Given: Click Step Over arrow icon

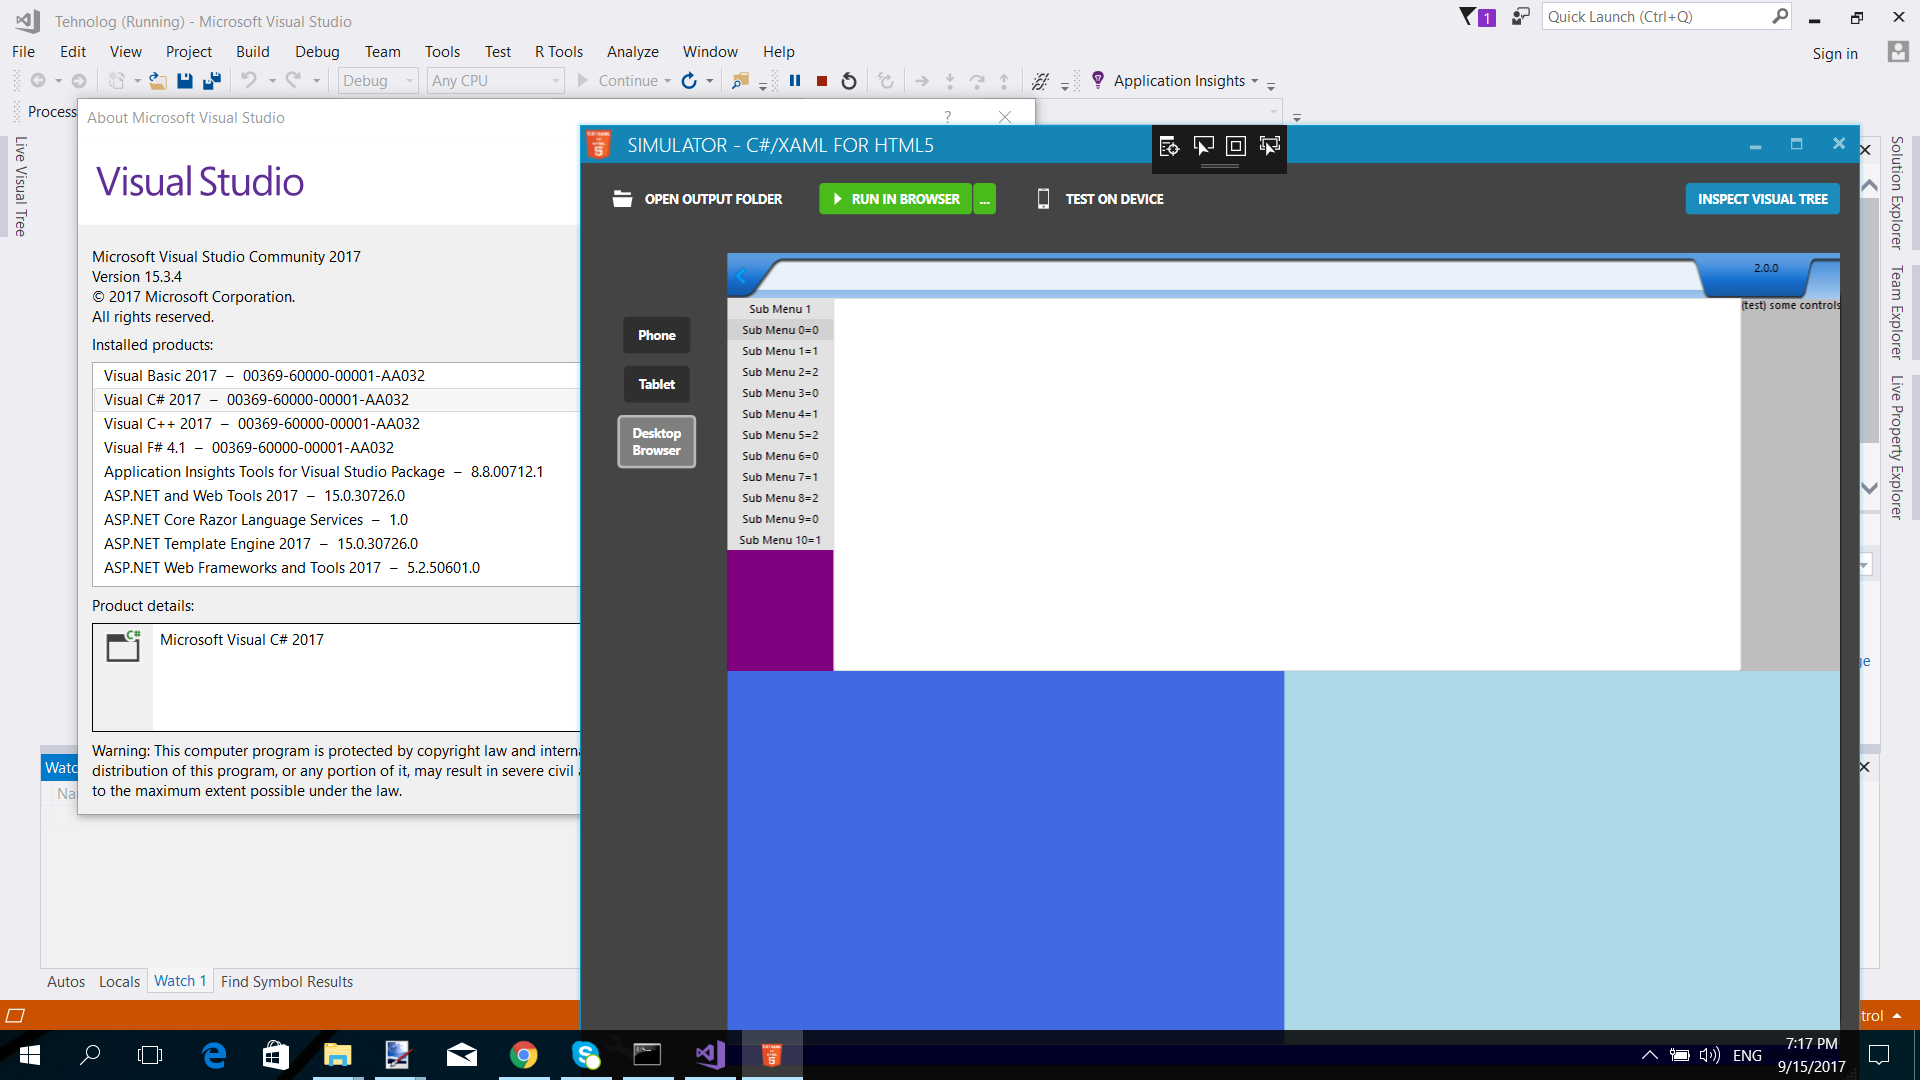Looking at the screenshot, I should pyautogui.click(x=977, y=81).
